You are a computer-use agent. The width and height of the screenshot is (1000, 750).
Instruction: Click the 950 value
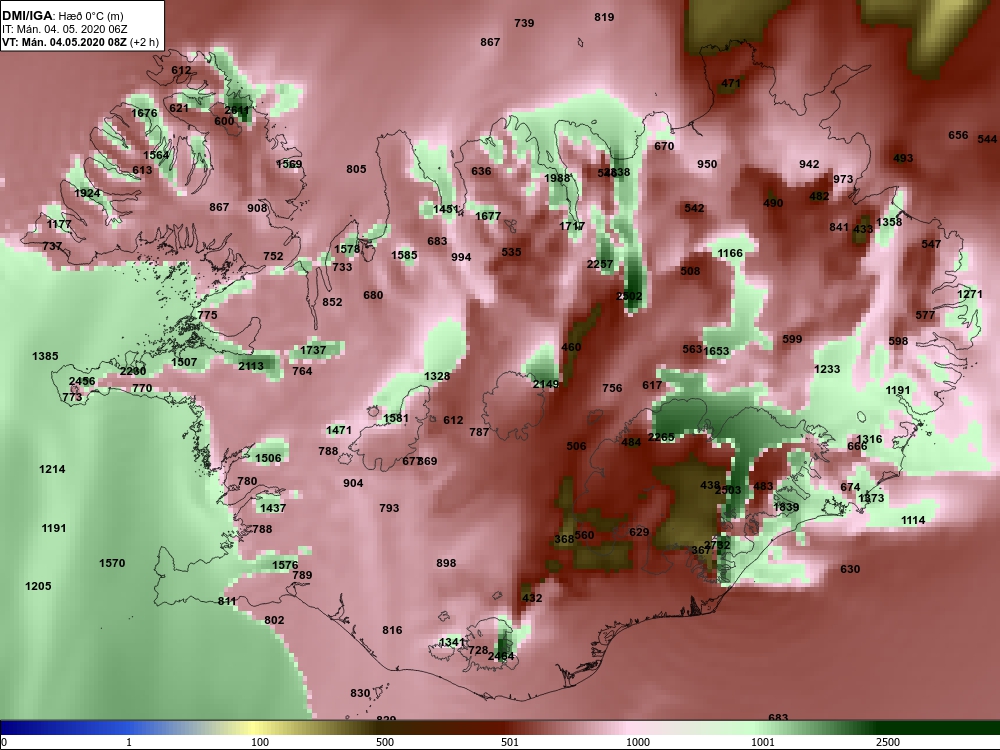tap(707, 164)
